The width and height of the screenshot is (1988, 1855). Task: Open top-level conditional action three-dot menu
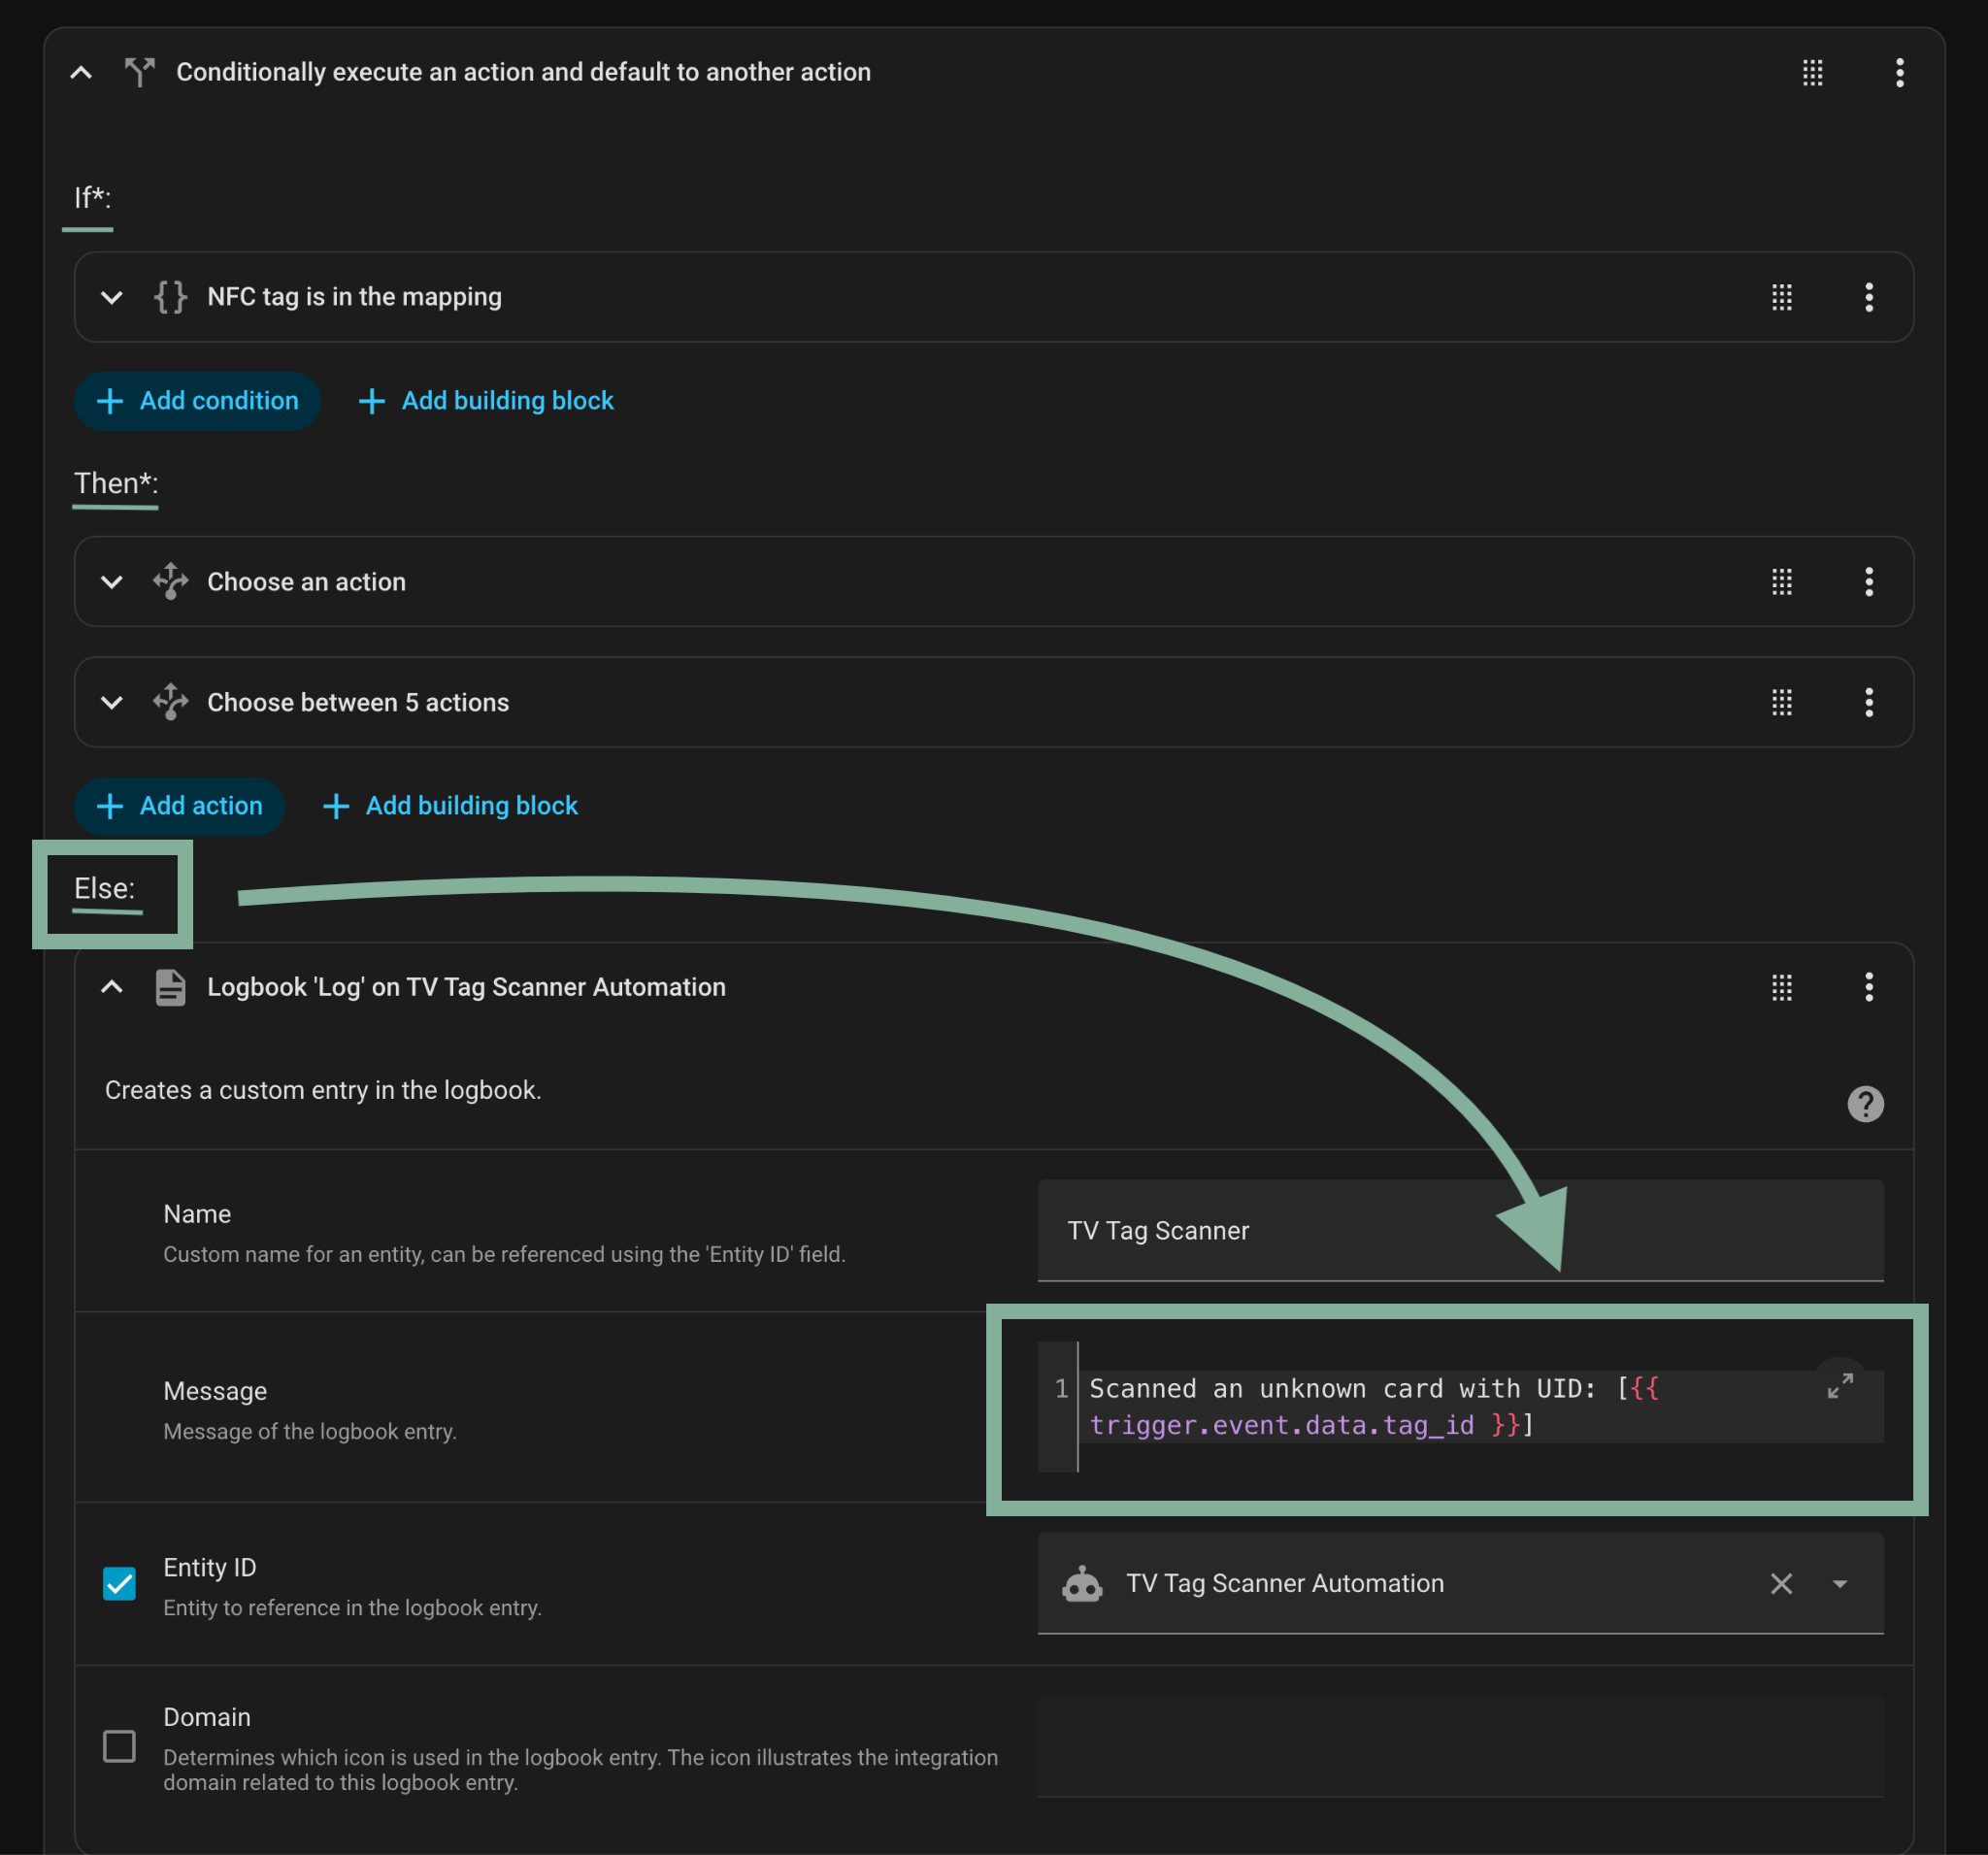coord(1899,72)
